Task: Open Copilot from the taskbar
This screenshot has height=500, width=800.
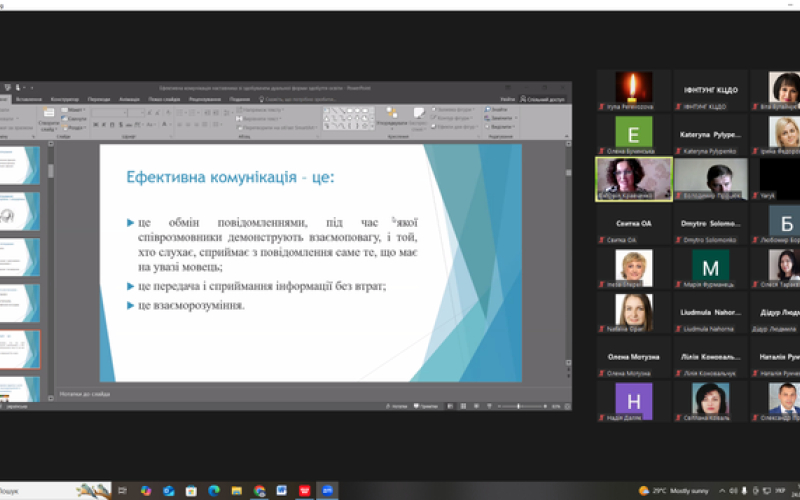Action: coord(146,491)
